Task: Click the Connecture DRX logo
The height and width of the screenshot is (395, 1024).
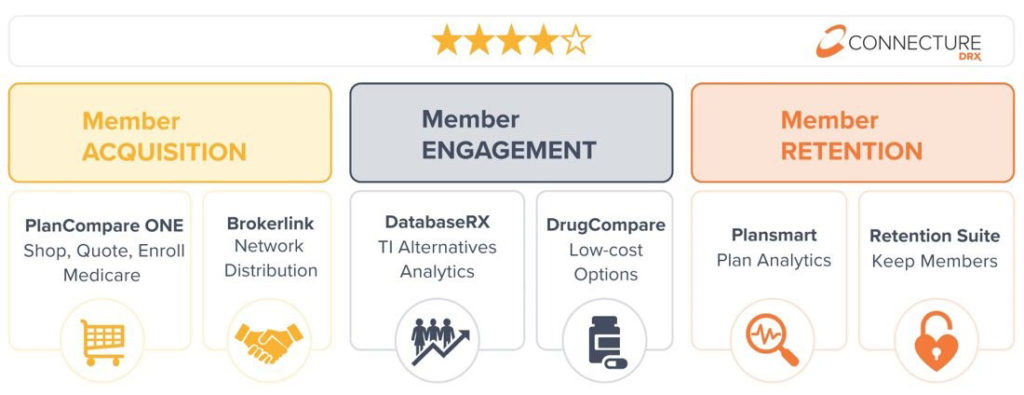Action: 899,42
